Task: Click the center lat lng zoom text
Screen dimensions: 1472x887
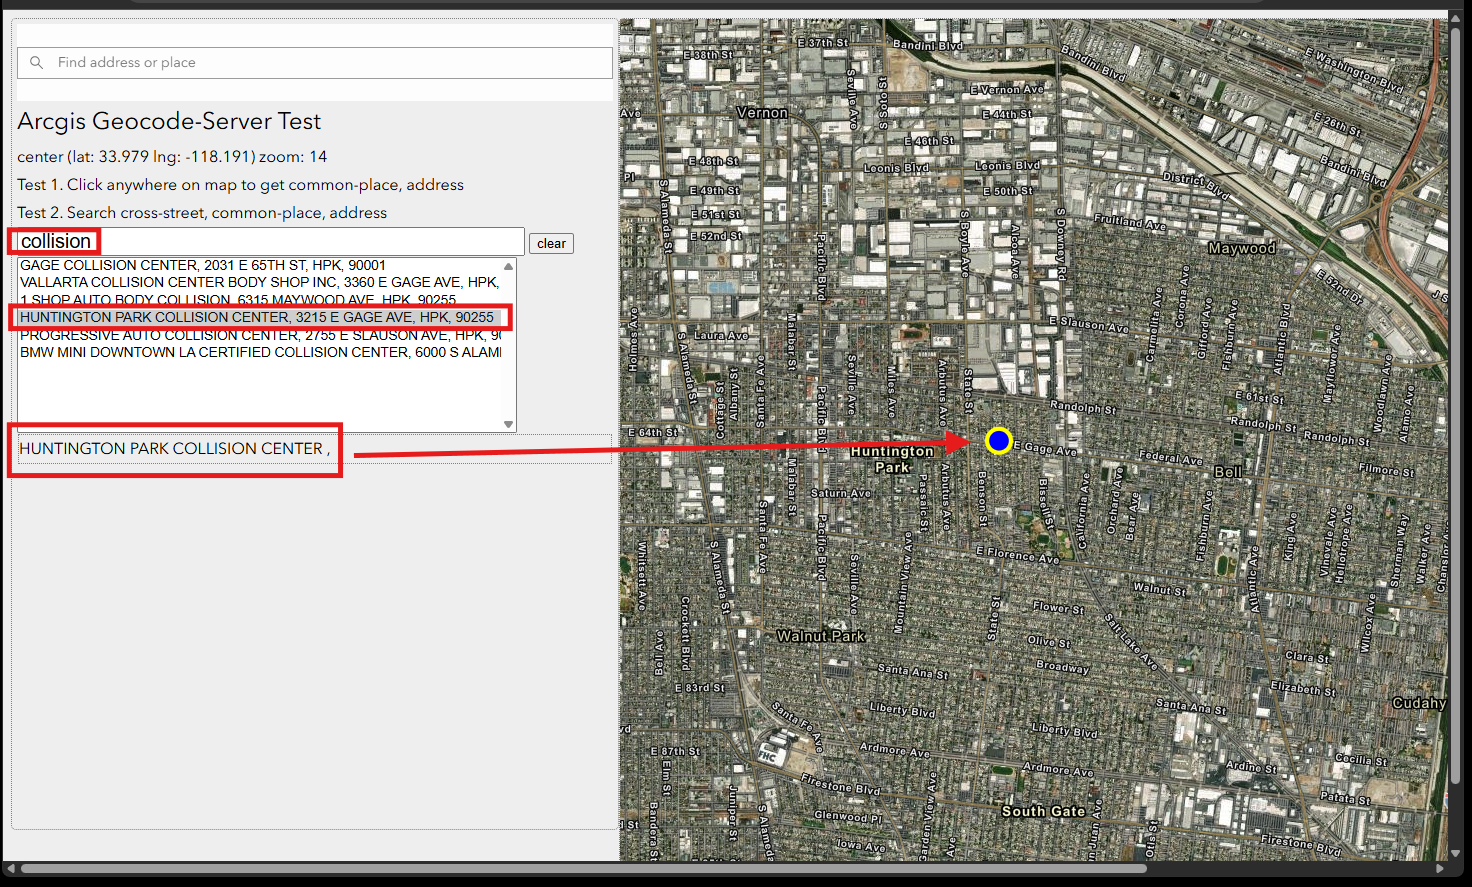Action: (x=172, y=157)
